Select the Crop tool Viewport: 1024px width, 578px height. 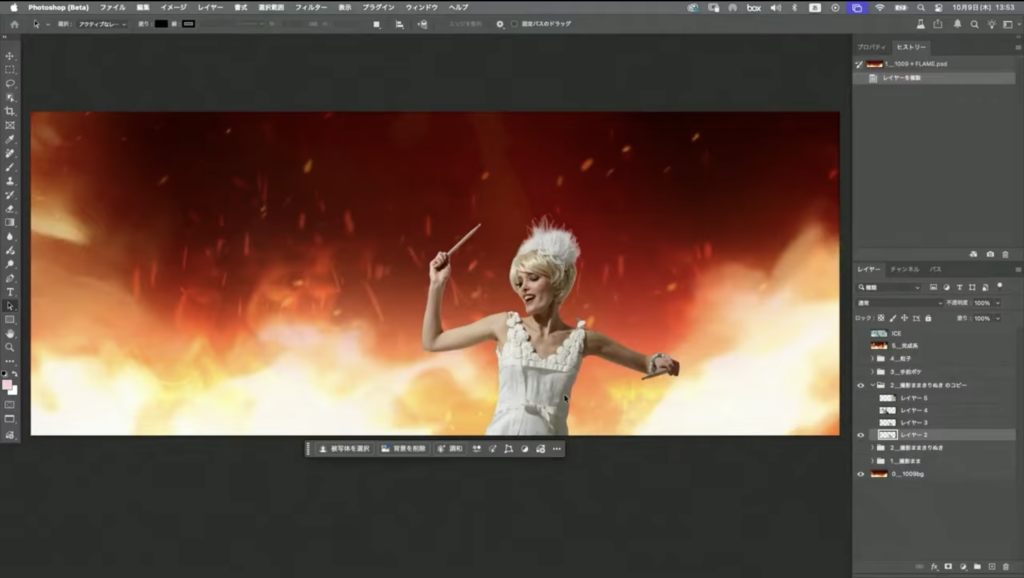click(x=10, y=111)
